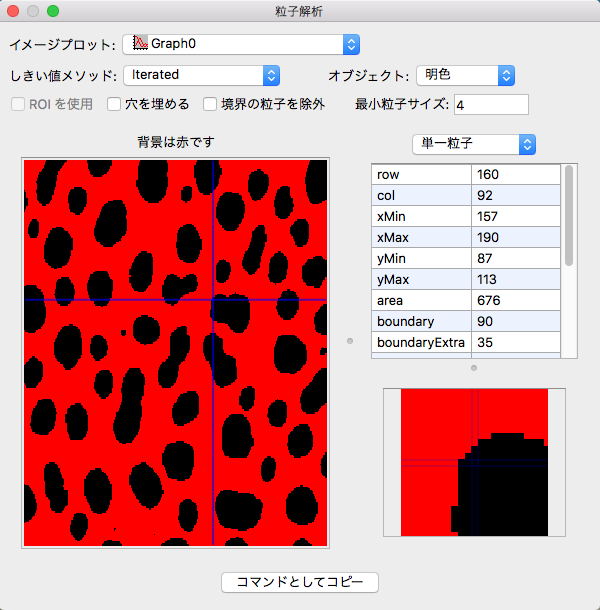Select the boundary value 90 cell
600x610 pixels.
(x=516, y=321)
